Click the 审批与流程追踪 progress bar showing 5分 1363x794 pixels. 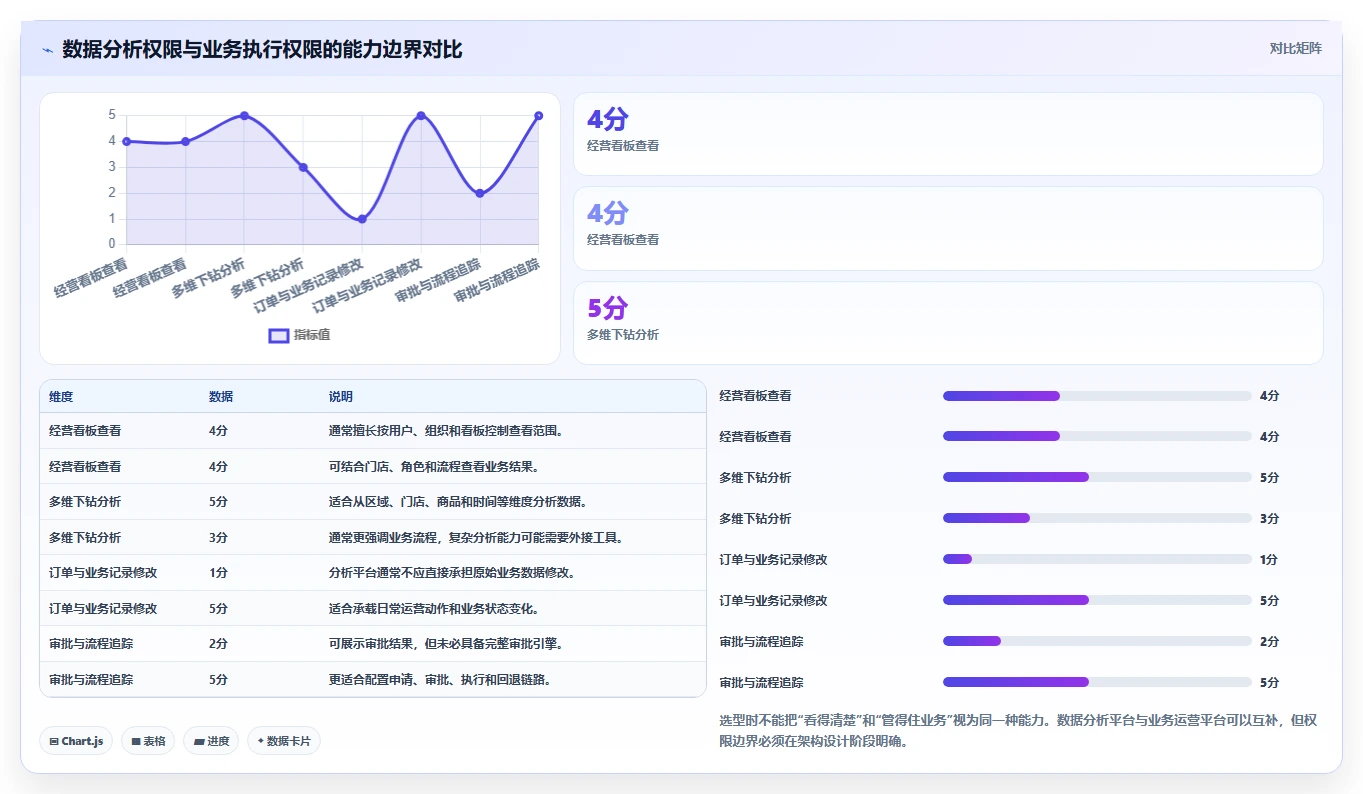tap(1097, 683)
